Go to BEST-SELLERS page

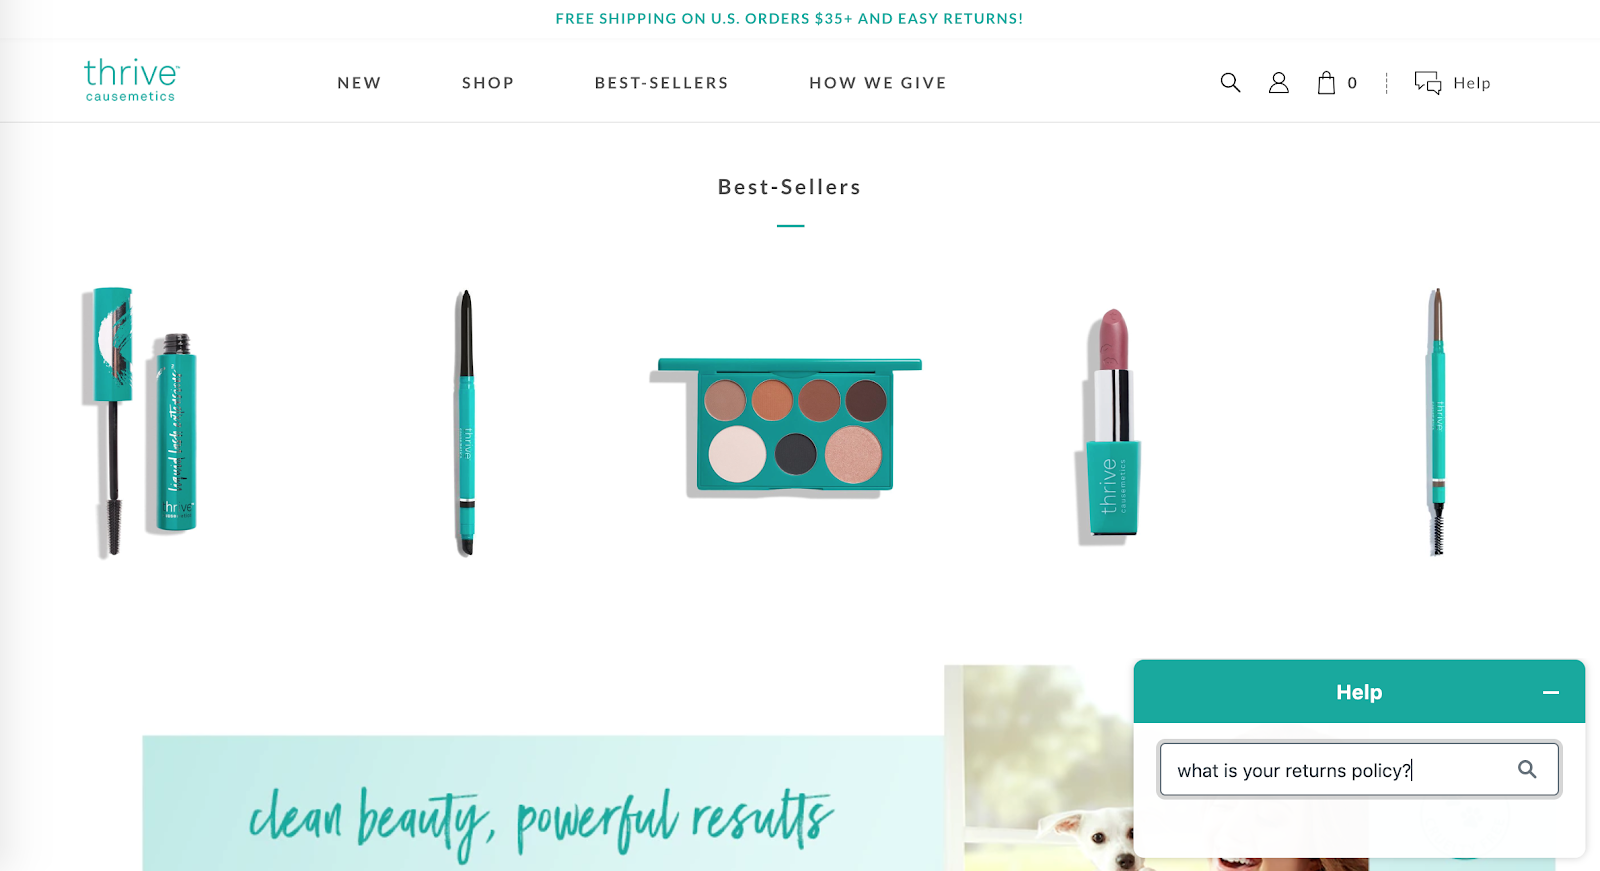click(x=662, y=83)
